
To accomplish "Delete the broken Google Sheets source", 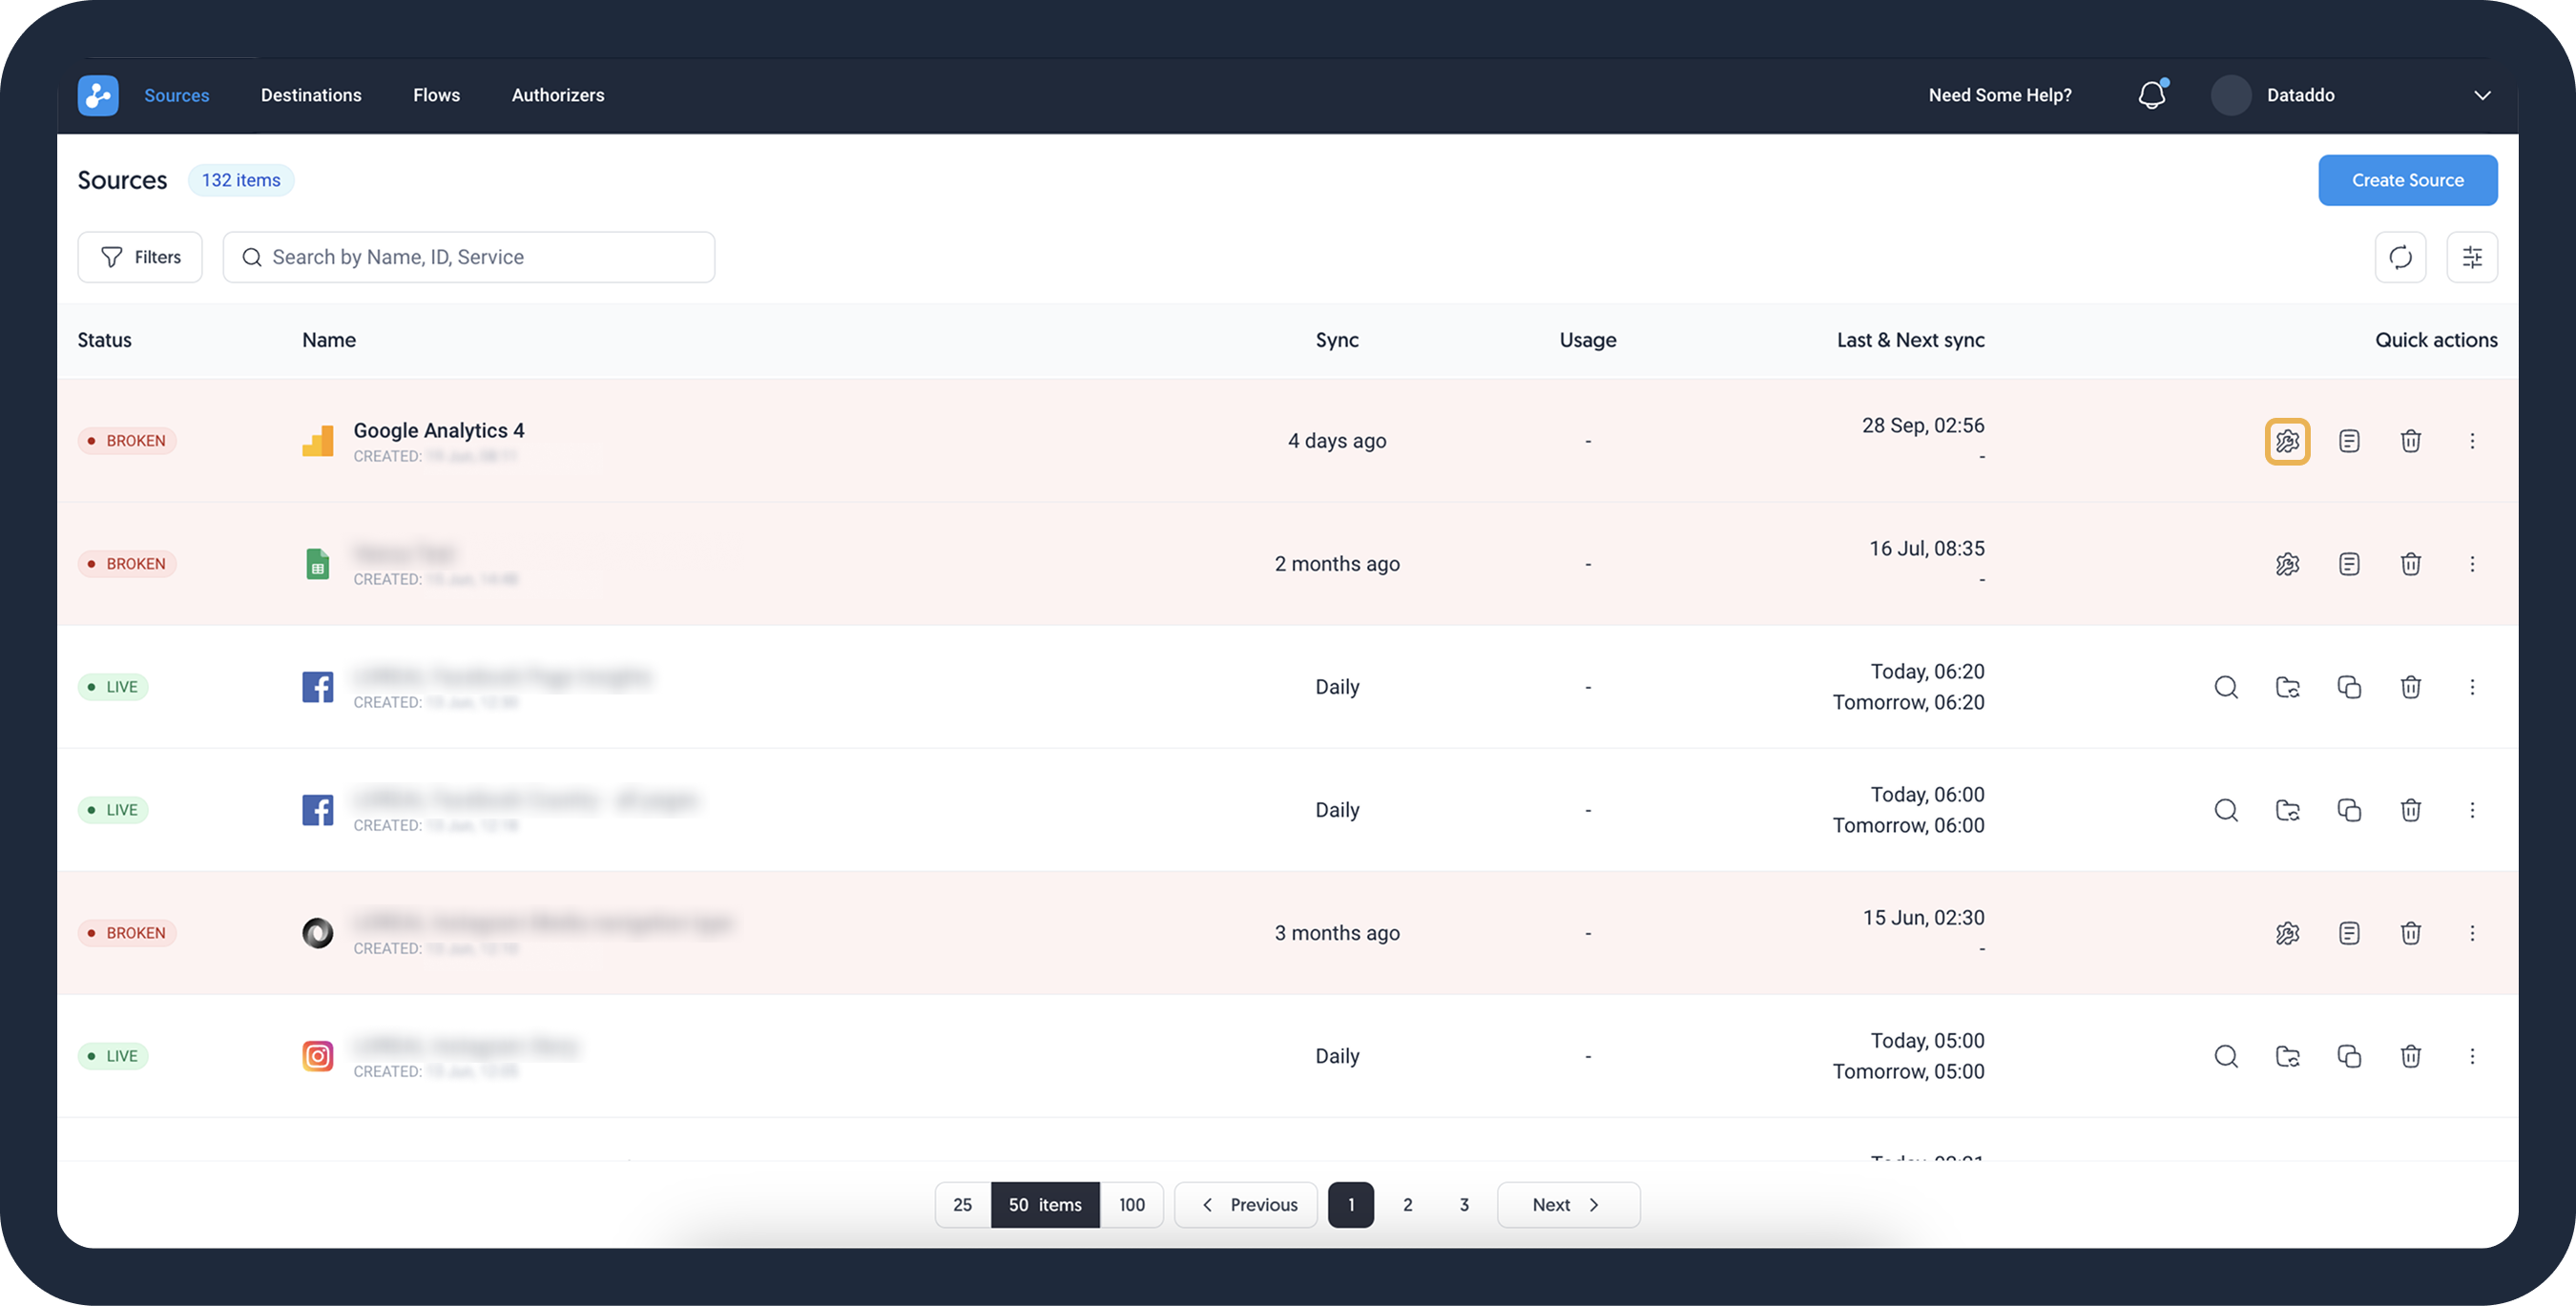I will tap(2411, 563).
